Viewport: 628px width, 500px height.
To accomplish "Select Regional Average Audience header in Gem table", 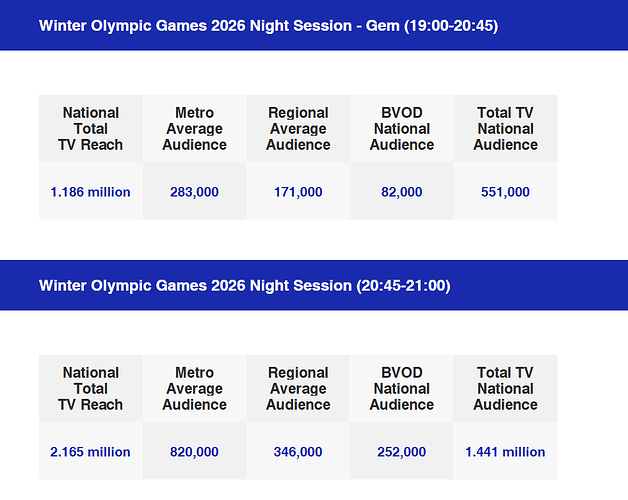I will click(298, 129).
